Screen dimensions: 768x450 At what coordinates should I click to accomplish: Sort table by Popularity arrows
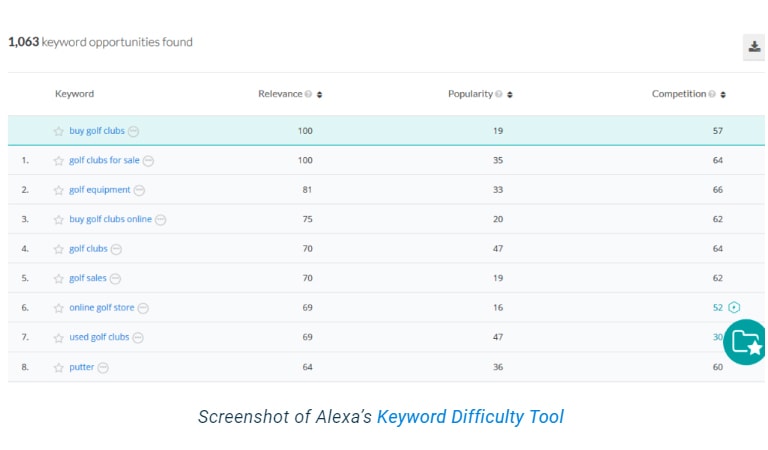[x=510, y=95]
